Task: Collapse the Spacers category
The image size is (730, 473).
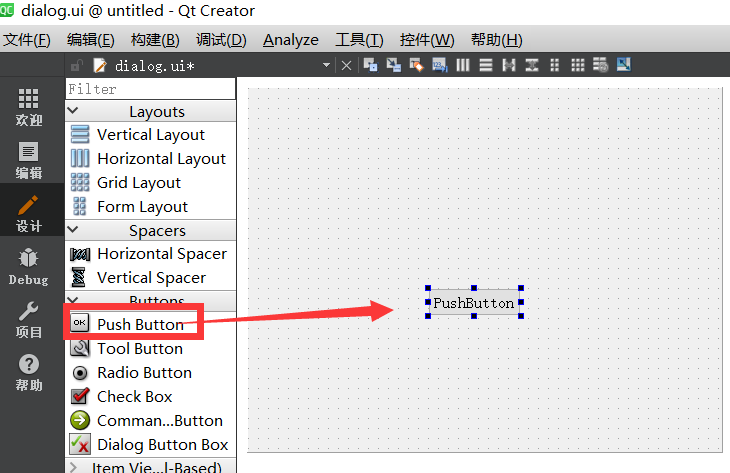Action: [73, 230]
